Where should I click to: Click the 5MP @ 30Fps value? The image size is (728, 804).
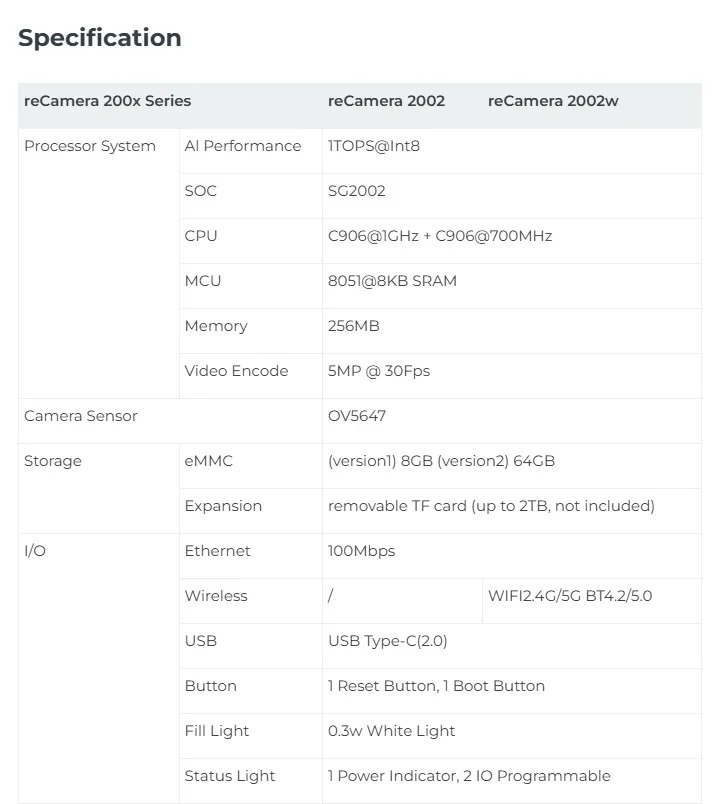[379, 371]
